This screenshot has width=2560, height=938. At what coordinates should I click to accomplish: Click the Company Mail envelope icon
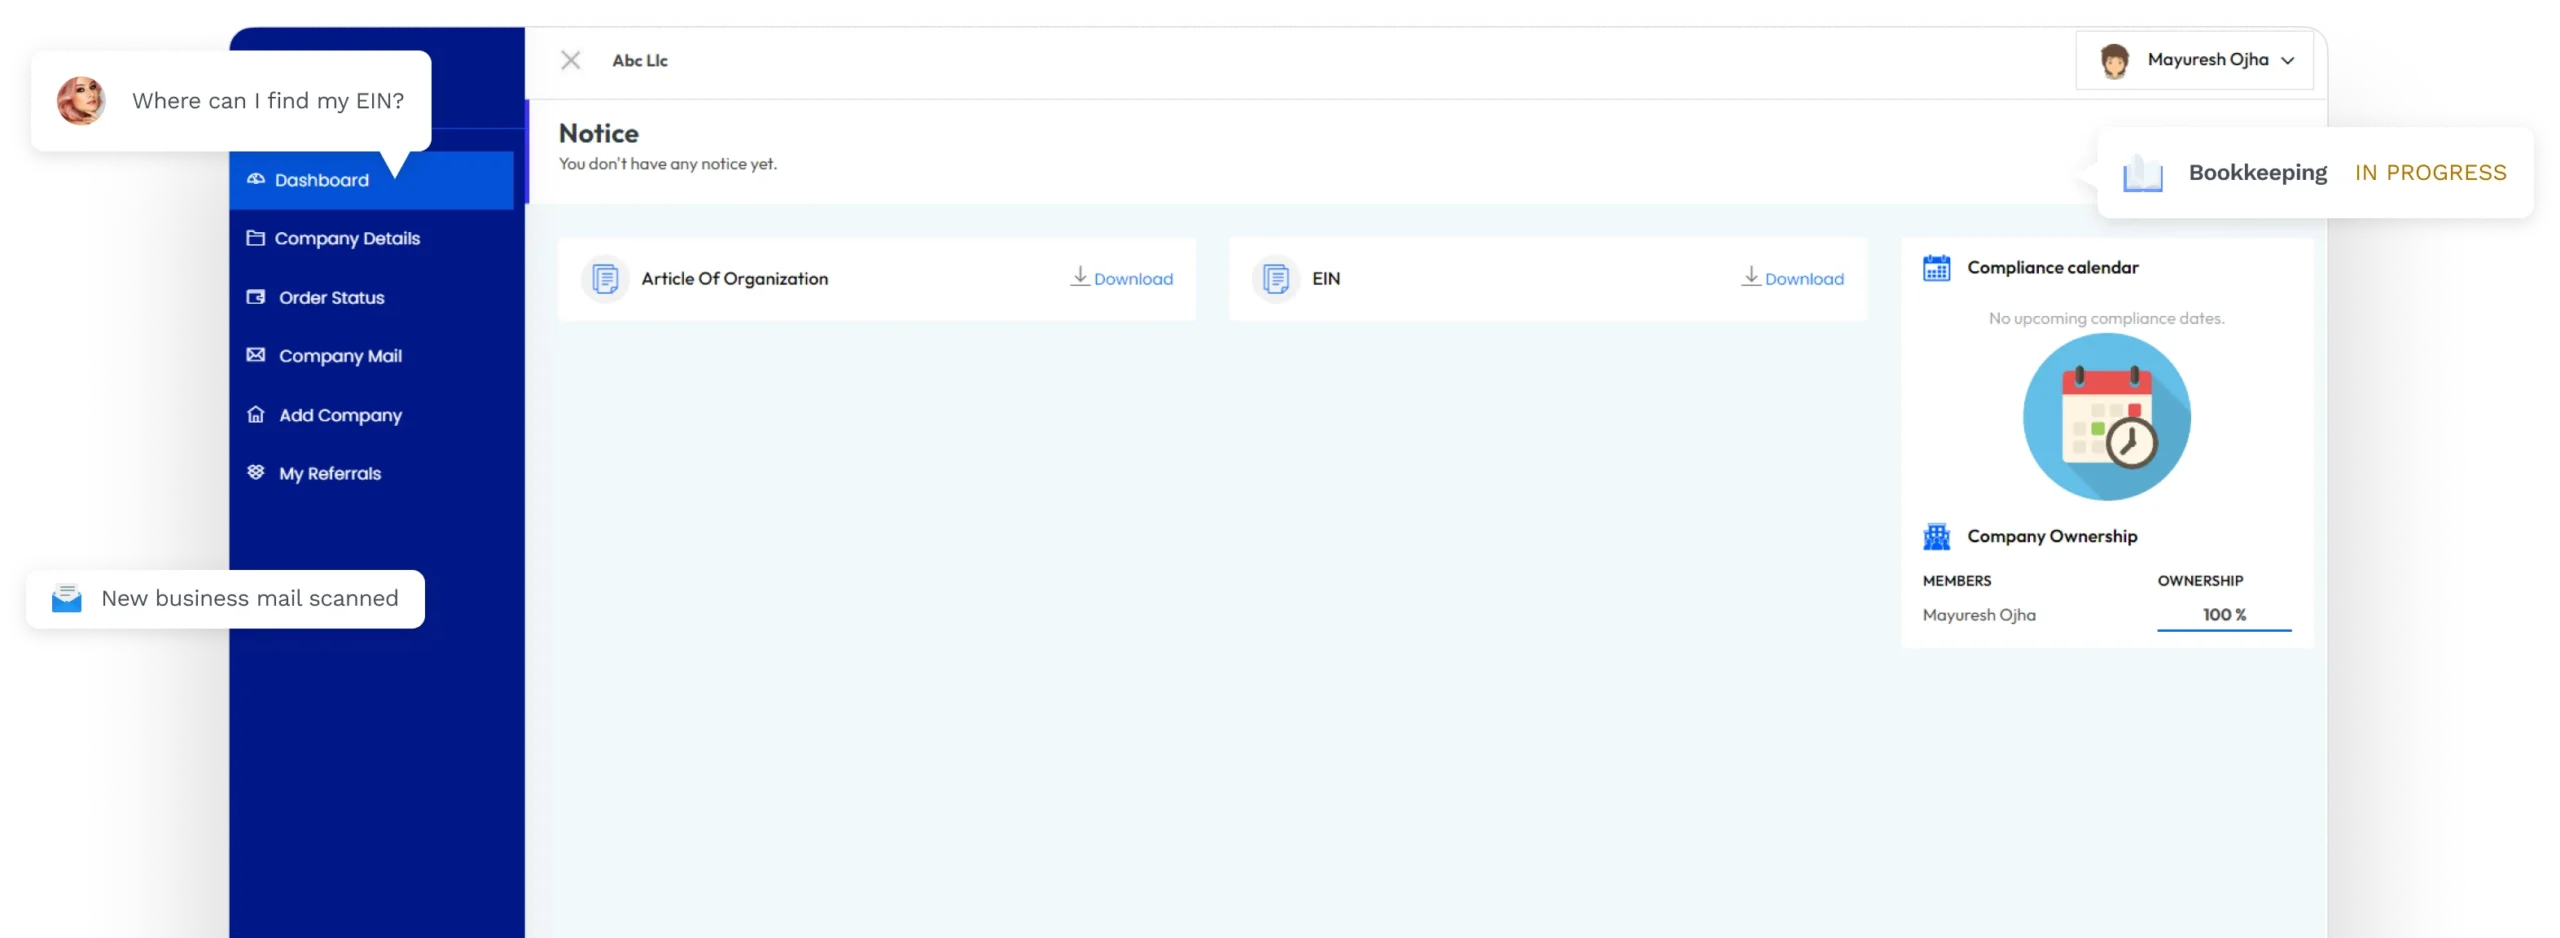pos(256,355)
